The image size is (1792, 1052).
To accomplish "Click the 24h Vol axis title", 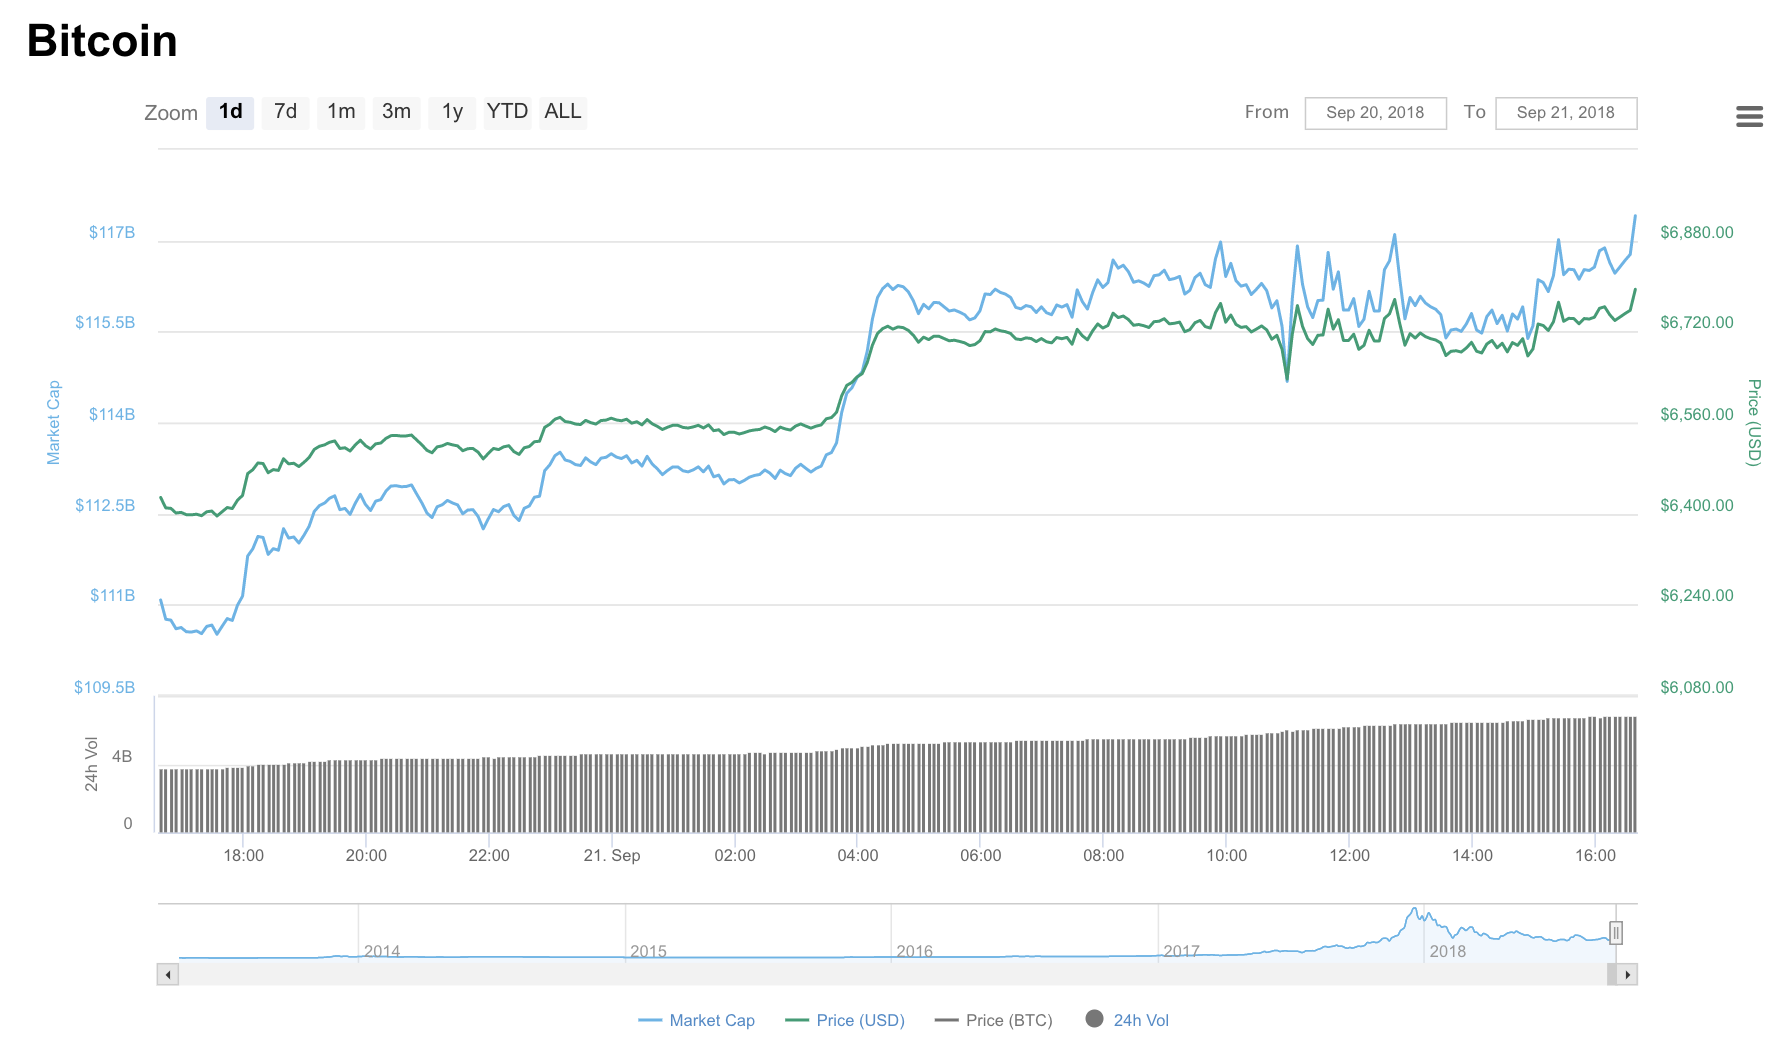I will 92,764.
